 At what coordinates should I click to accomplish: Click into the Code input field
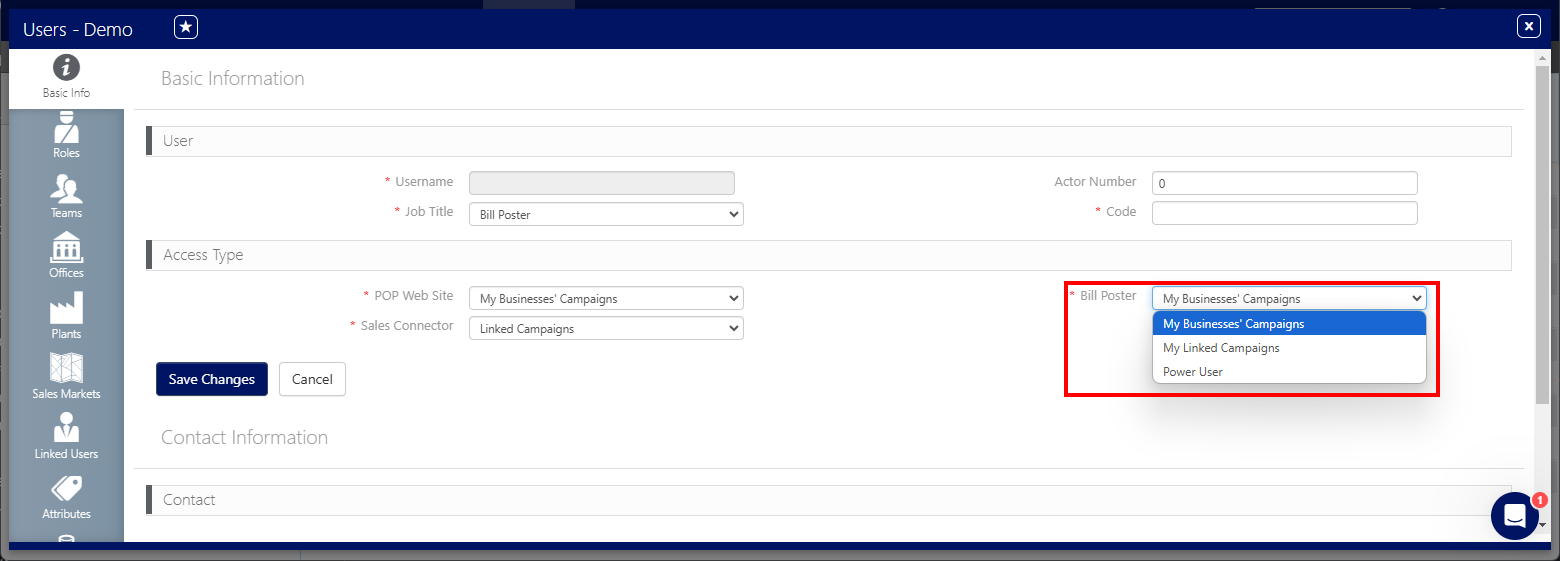pyautogui.click(x=1284, y=213)
